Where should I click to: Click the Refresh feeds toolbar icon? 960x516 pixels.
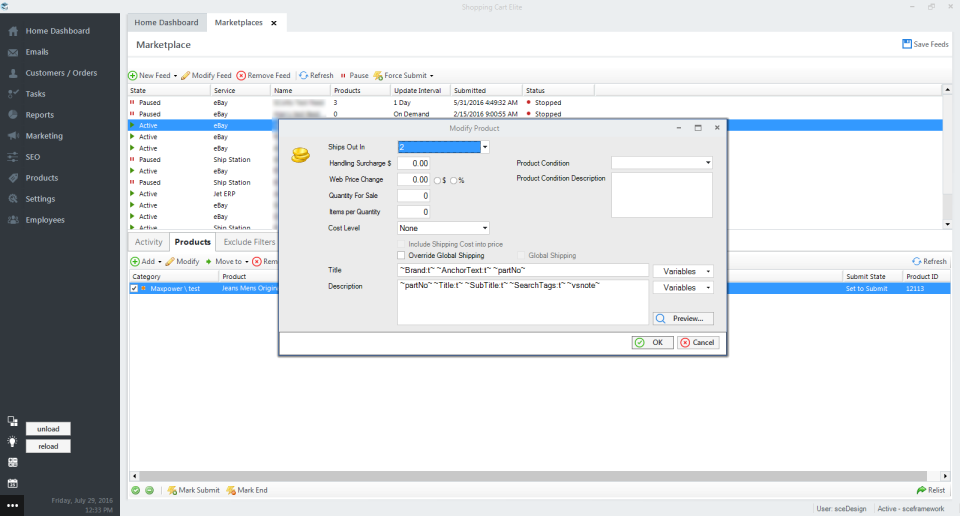(x=304, y=75)
